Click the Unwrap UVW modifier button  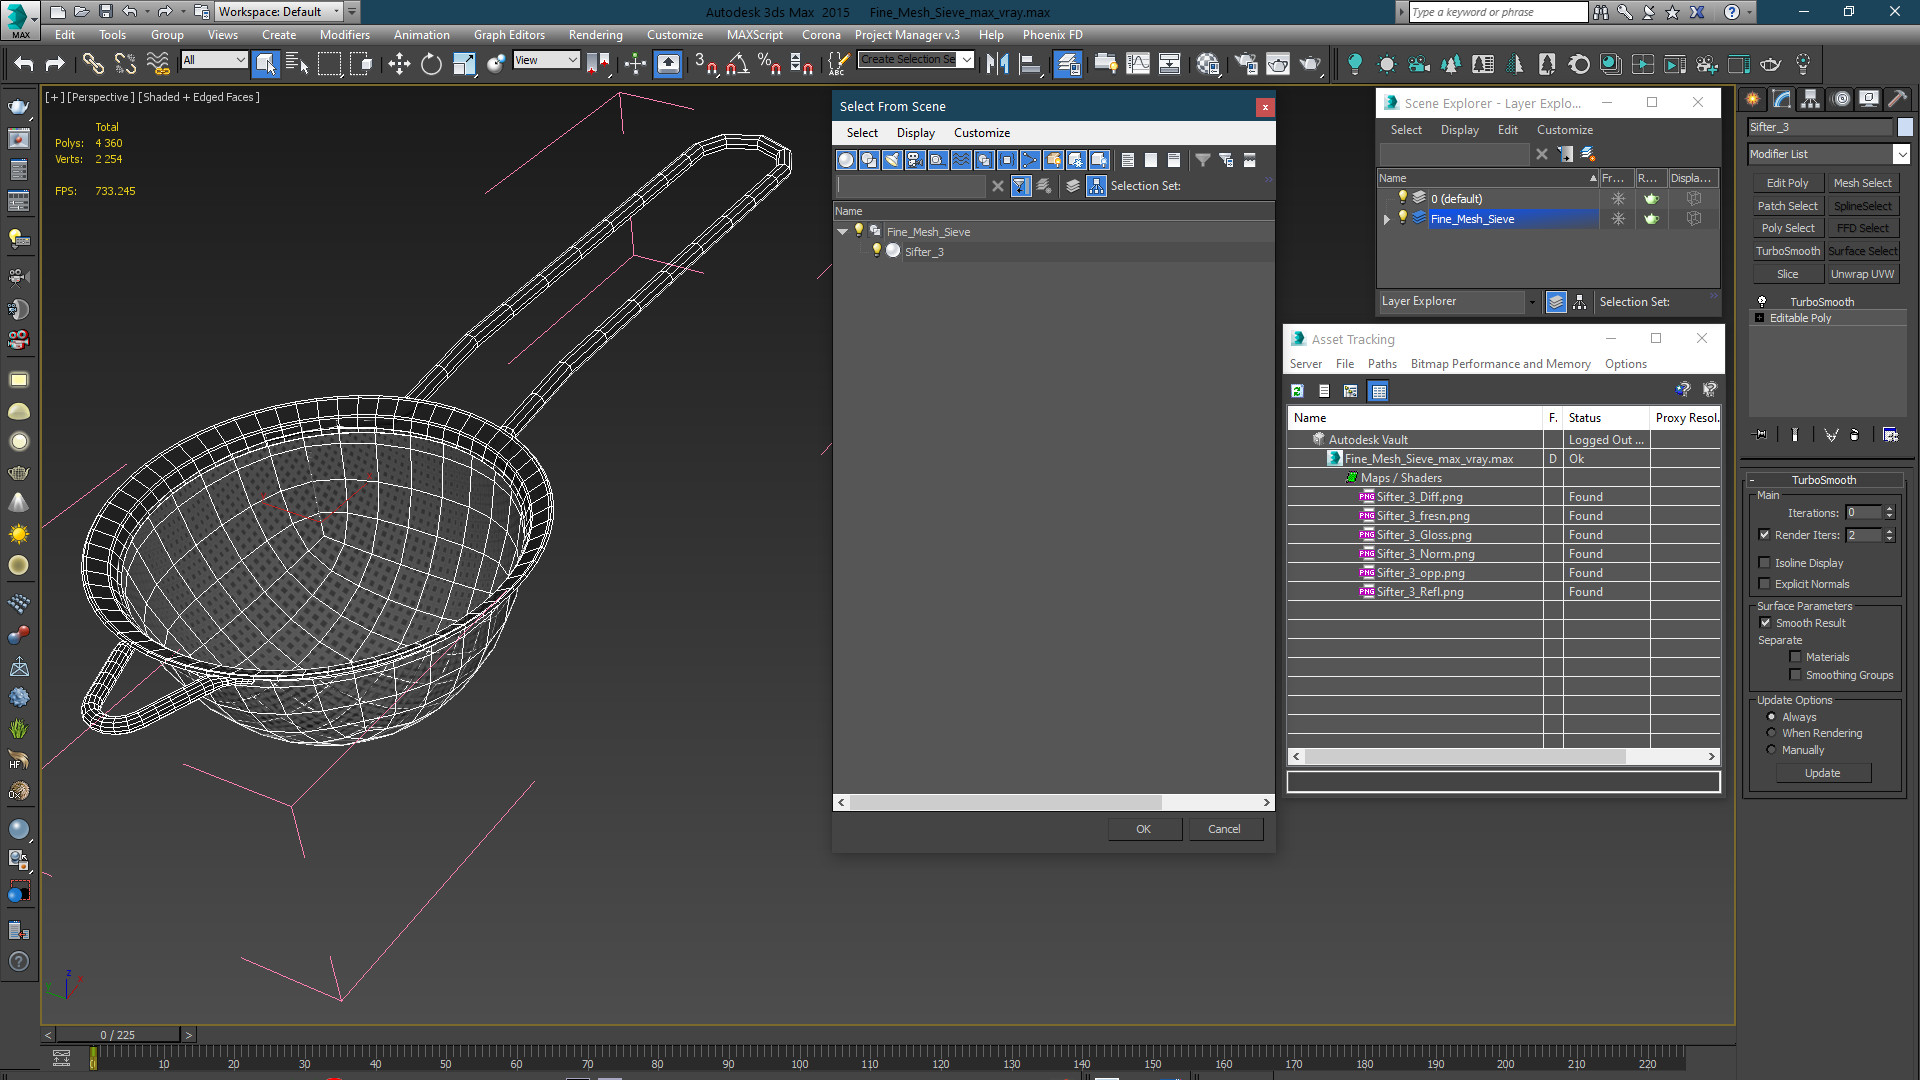(x=1862, y=274)
